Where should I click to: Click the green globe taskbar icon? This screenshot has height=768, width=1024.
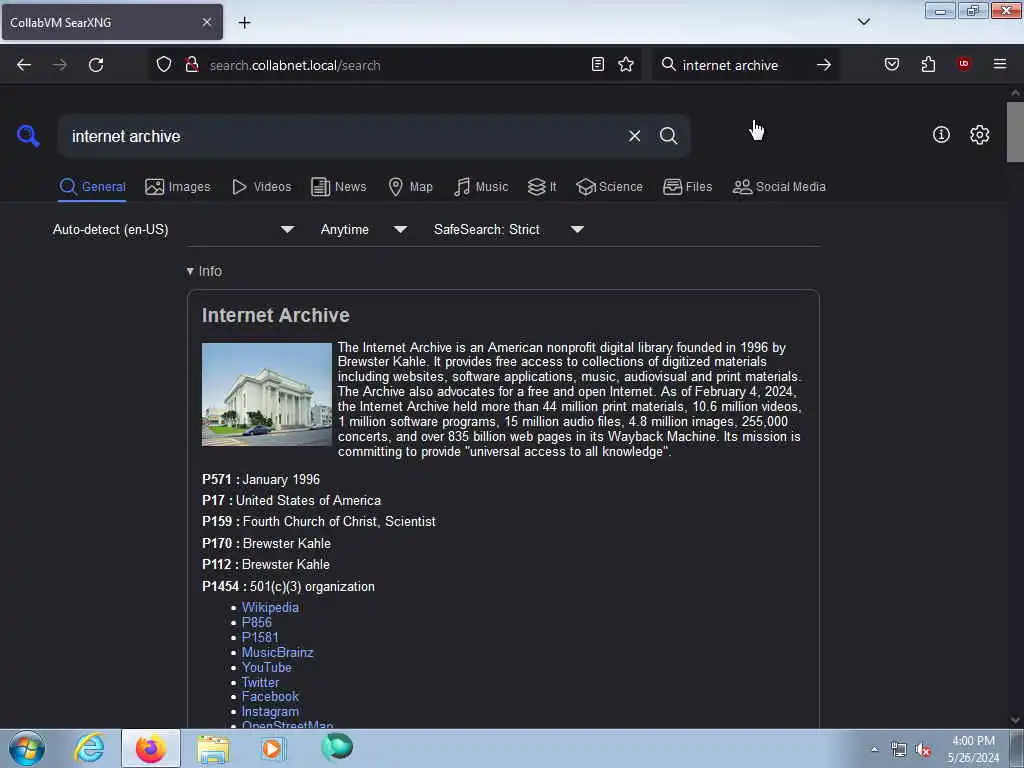pyautogui.click(x=337, y=747)
